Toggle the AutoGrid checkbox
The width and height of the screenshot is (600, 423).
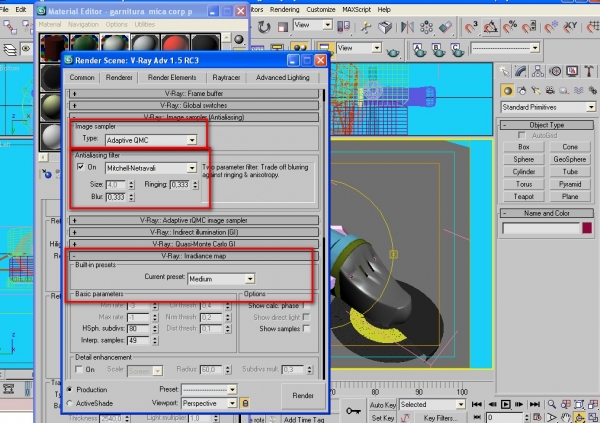coord(521,136)
